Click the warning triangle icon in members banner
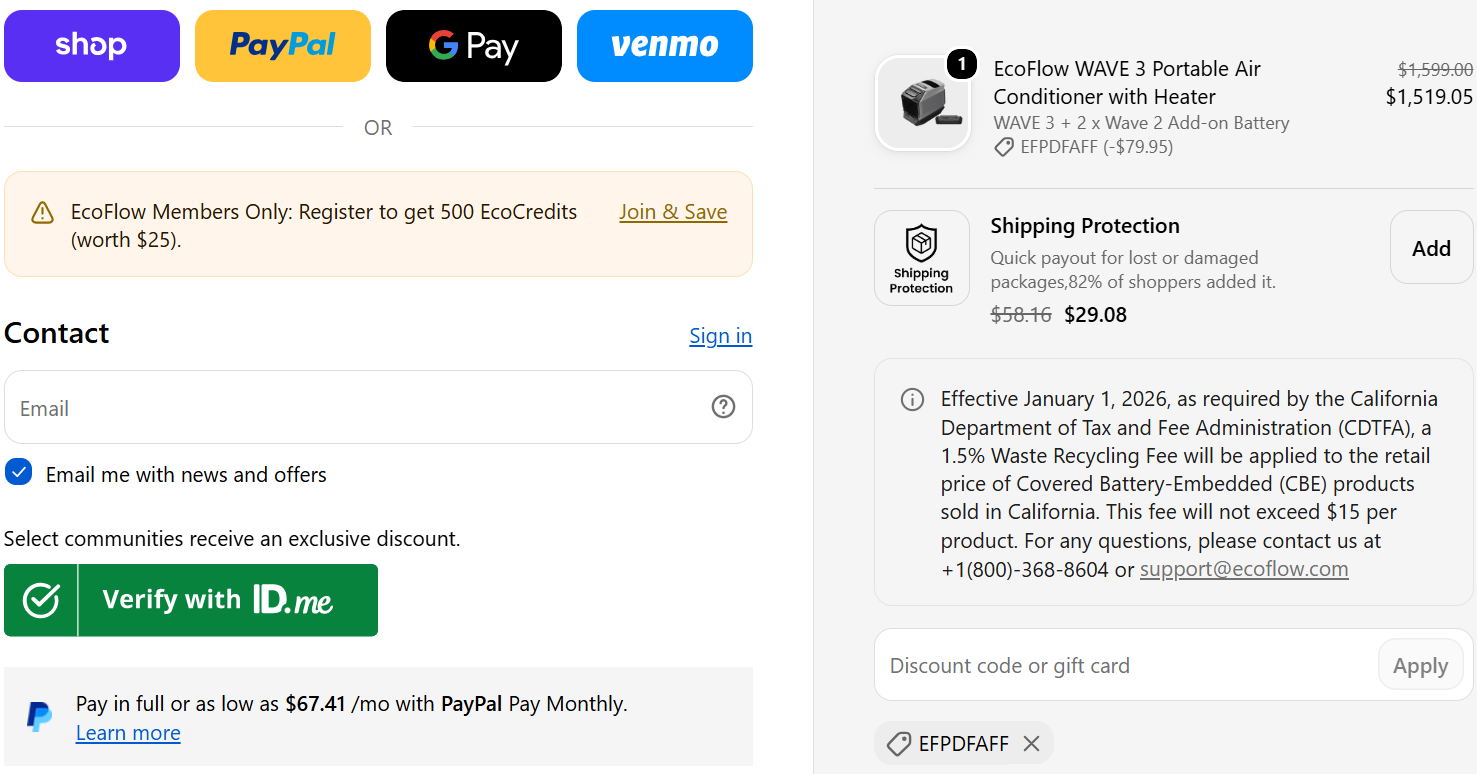The width and height of the screenshot is (1477, 774). click(42, 213)
